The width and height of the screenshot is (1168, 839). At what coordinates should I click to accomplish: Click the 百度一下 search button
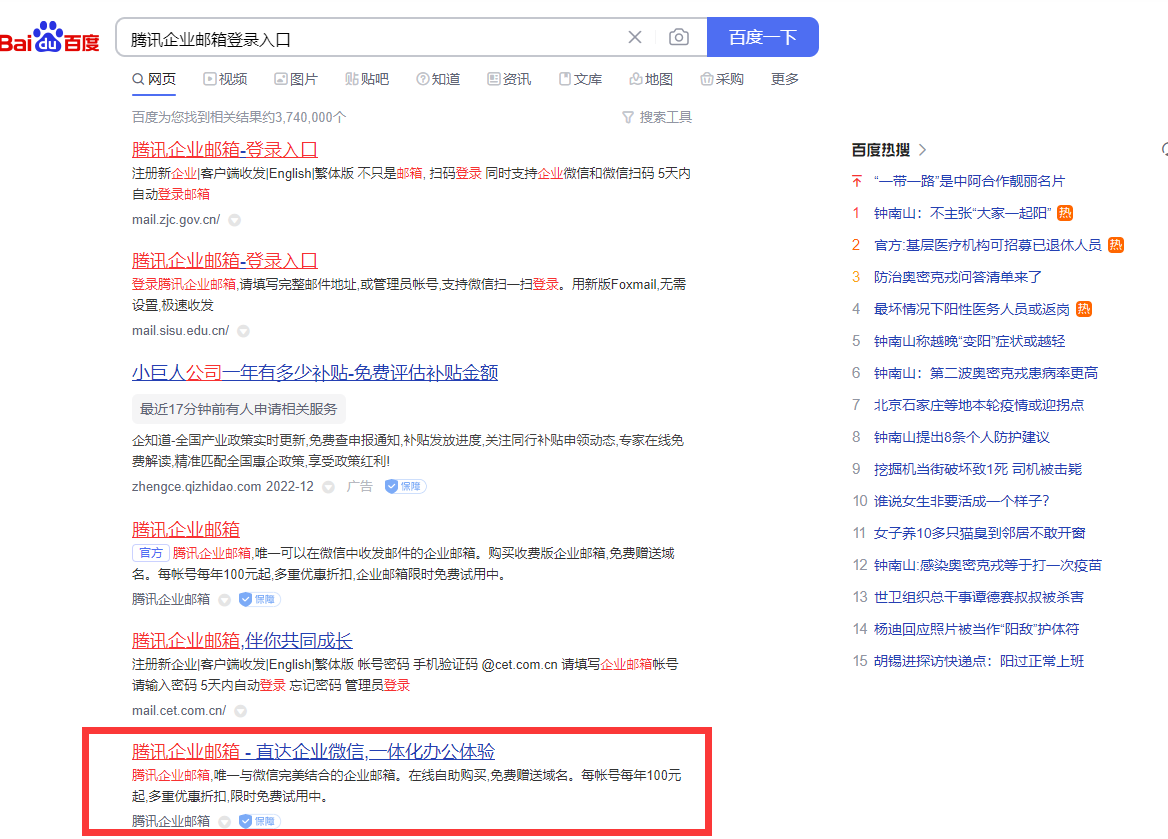763,37
